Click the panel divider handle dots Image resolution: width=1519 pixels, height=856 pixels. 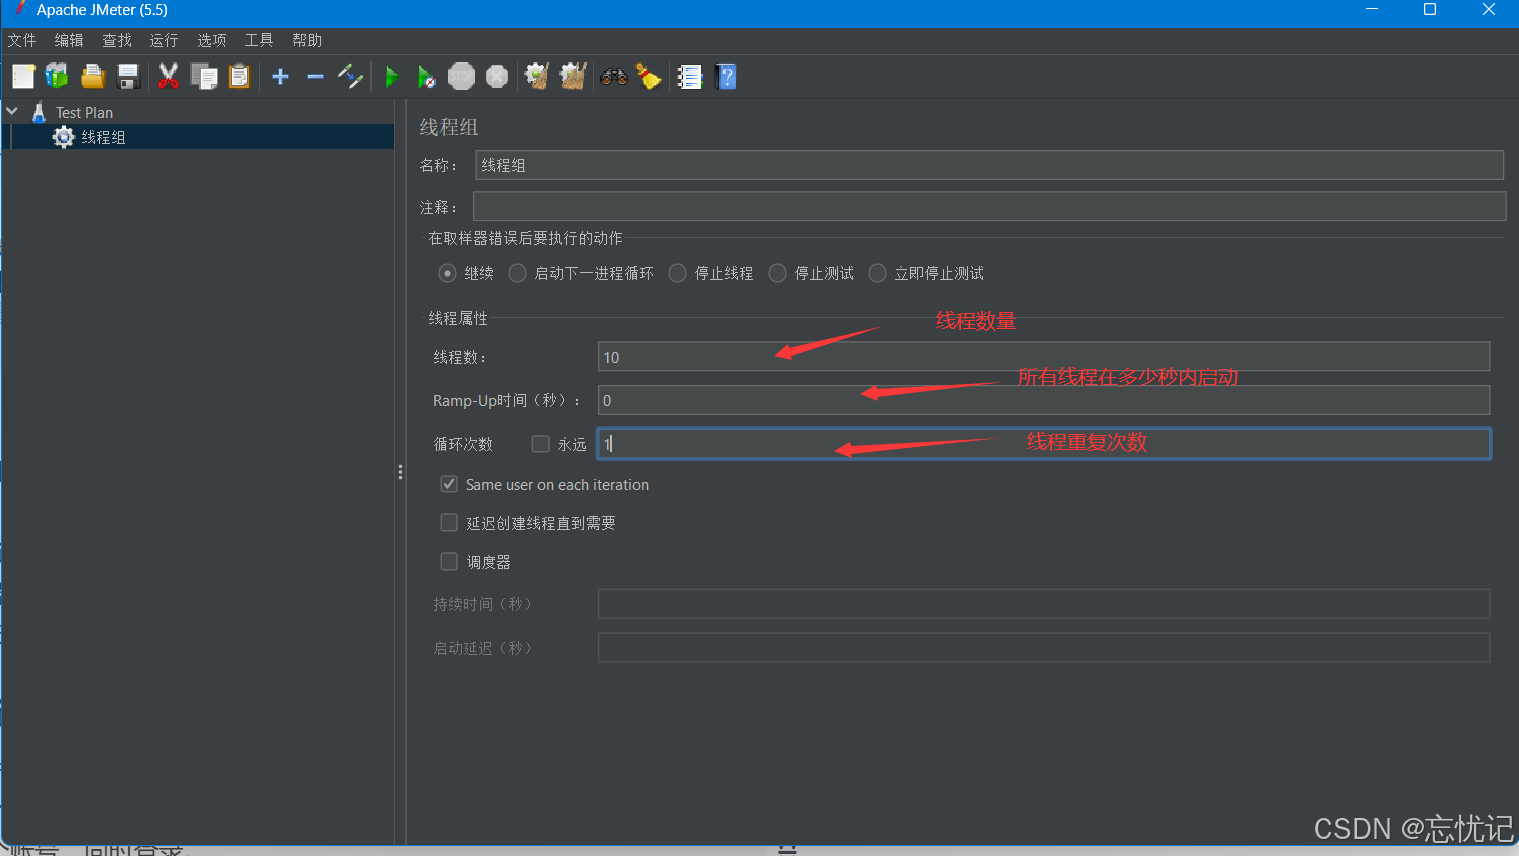pos(400,472)
